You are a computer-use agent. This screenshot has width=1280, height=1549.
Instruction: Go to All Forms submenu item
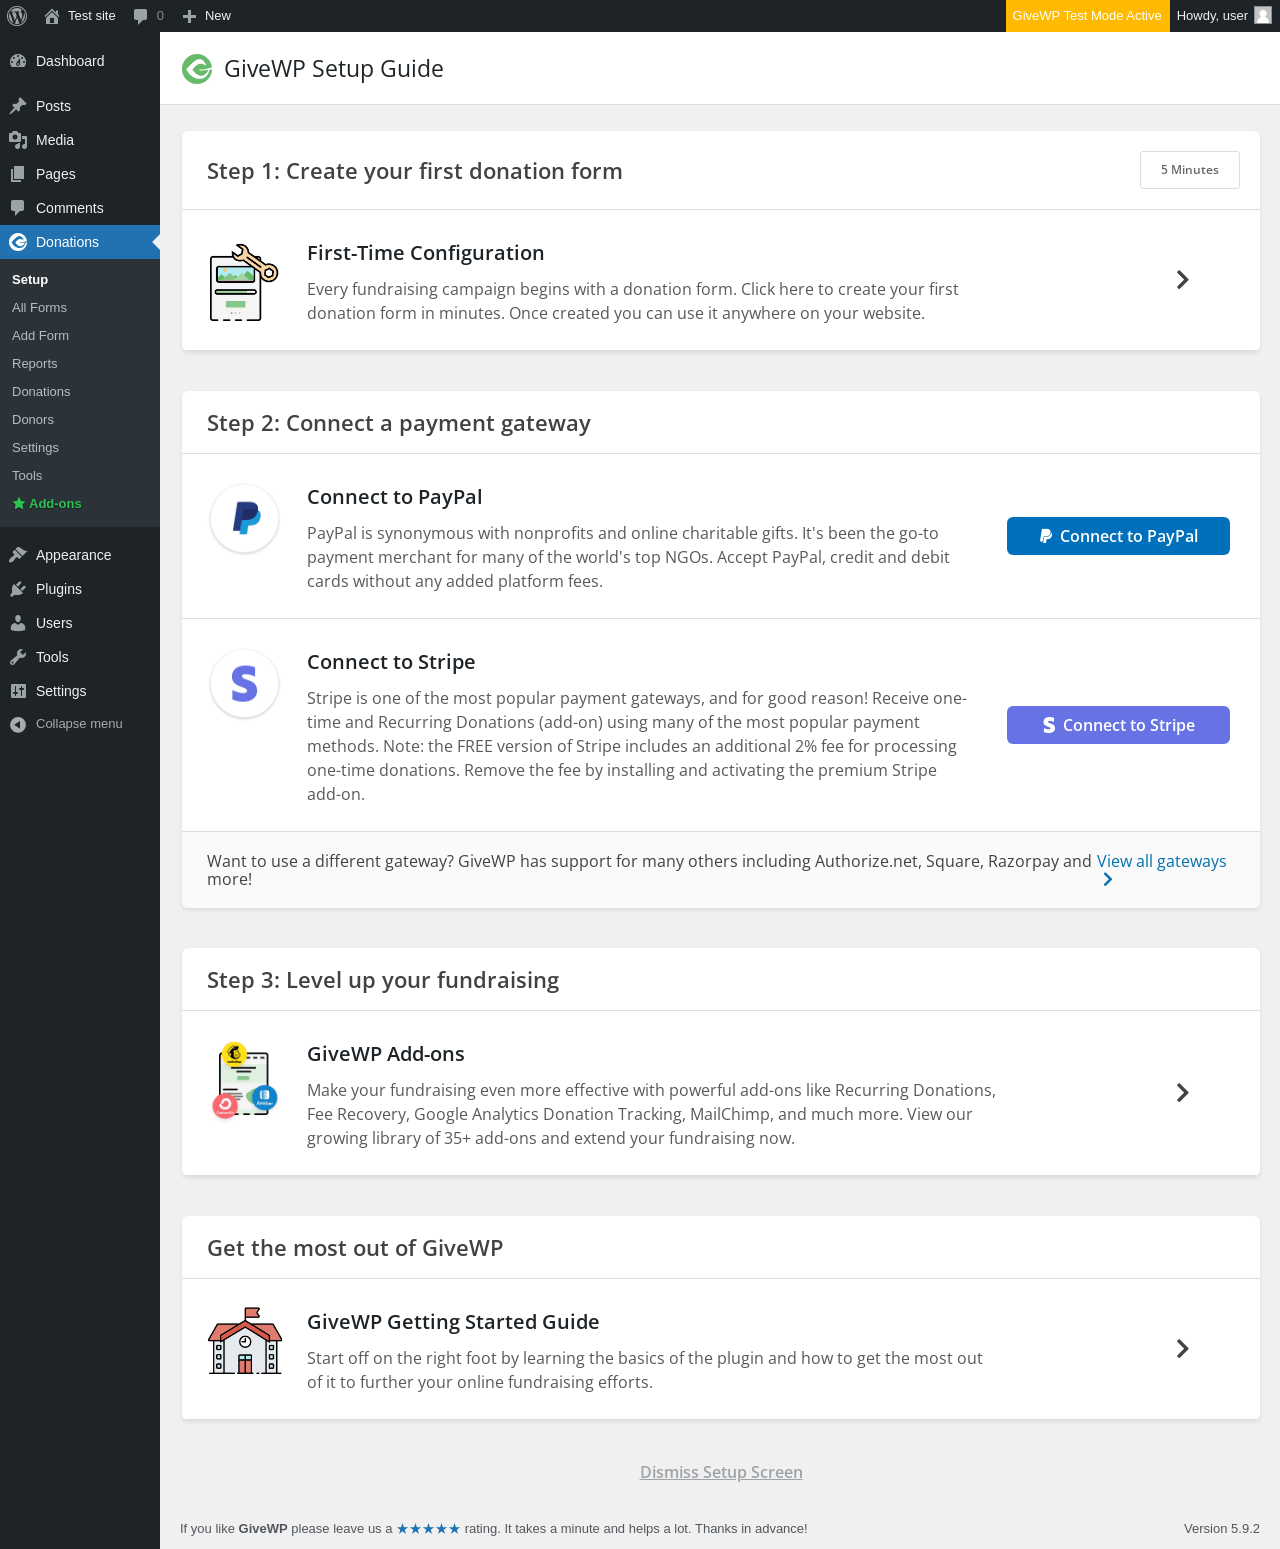pyautogui.click(x=39, y=308)
